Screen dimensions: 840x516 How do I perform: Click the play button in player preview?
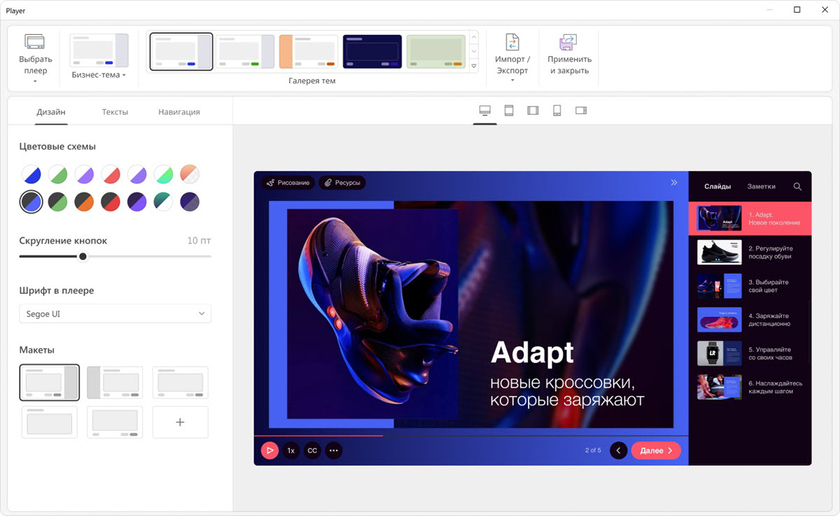tap(269, 450)
